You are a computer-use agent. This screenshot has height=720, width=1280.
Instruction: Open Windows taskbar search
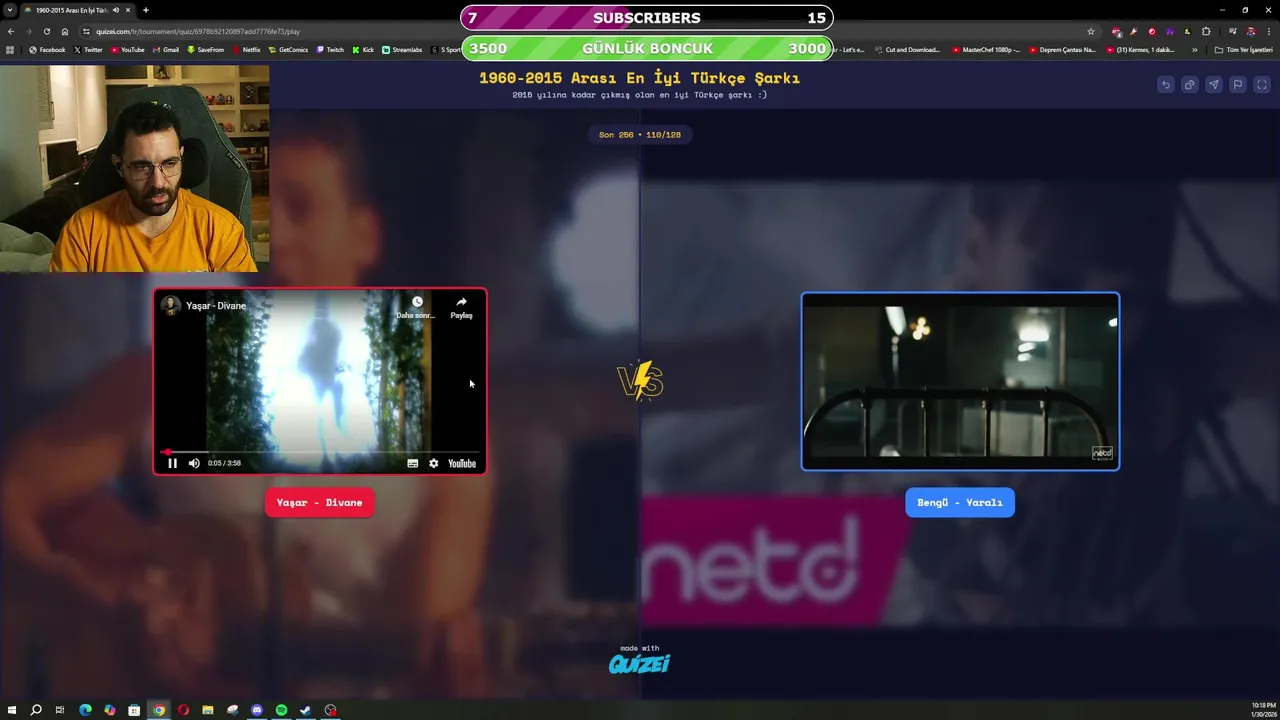pyautogui.click(x=36, y=710)
